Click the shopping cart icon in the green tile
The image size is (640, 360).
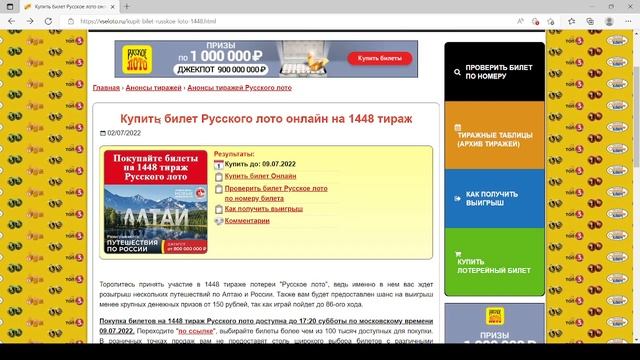(458, 254)
